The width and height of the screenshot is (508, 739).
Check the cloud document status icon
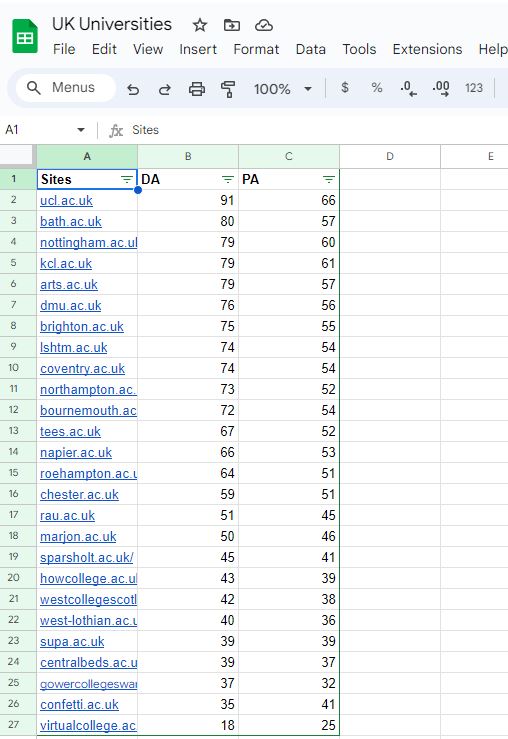coord(264,25)
